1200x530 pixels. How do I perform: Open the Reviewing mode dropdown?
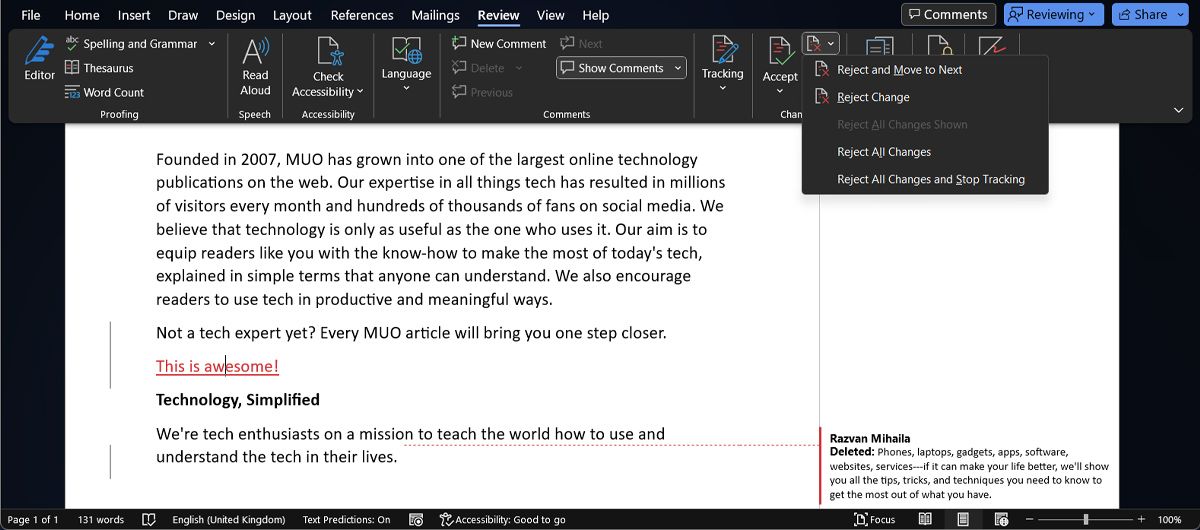1054,15
